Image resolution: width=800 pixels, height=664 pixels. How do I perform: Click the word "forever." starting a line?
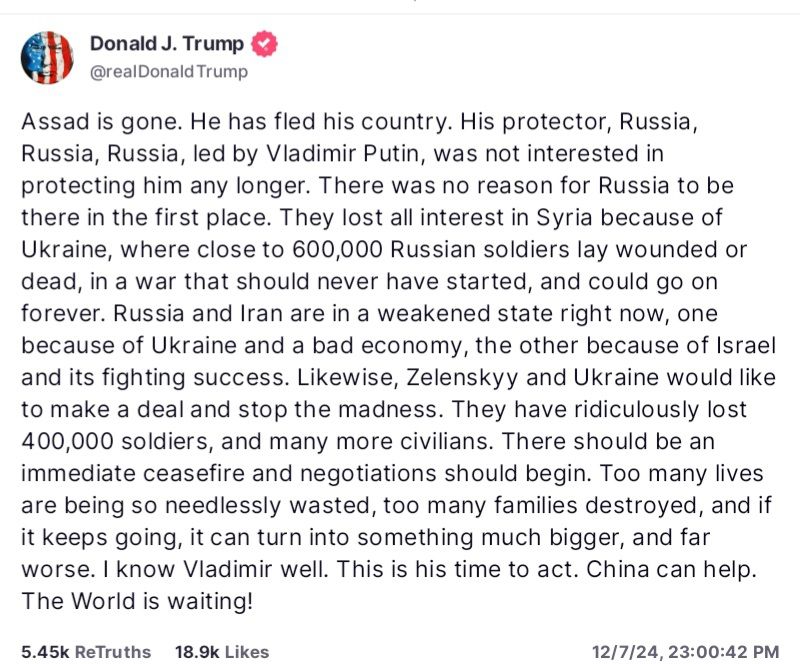tap(63, 313)
